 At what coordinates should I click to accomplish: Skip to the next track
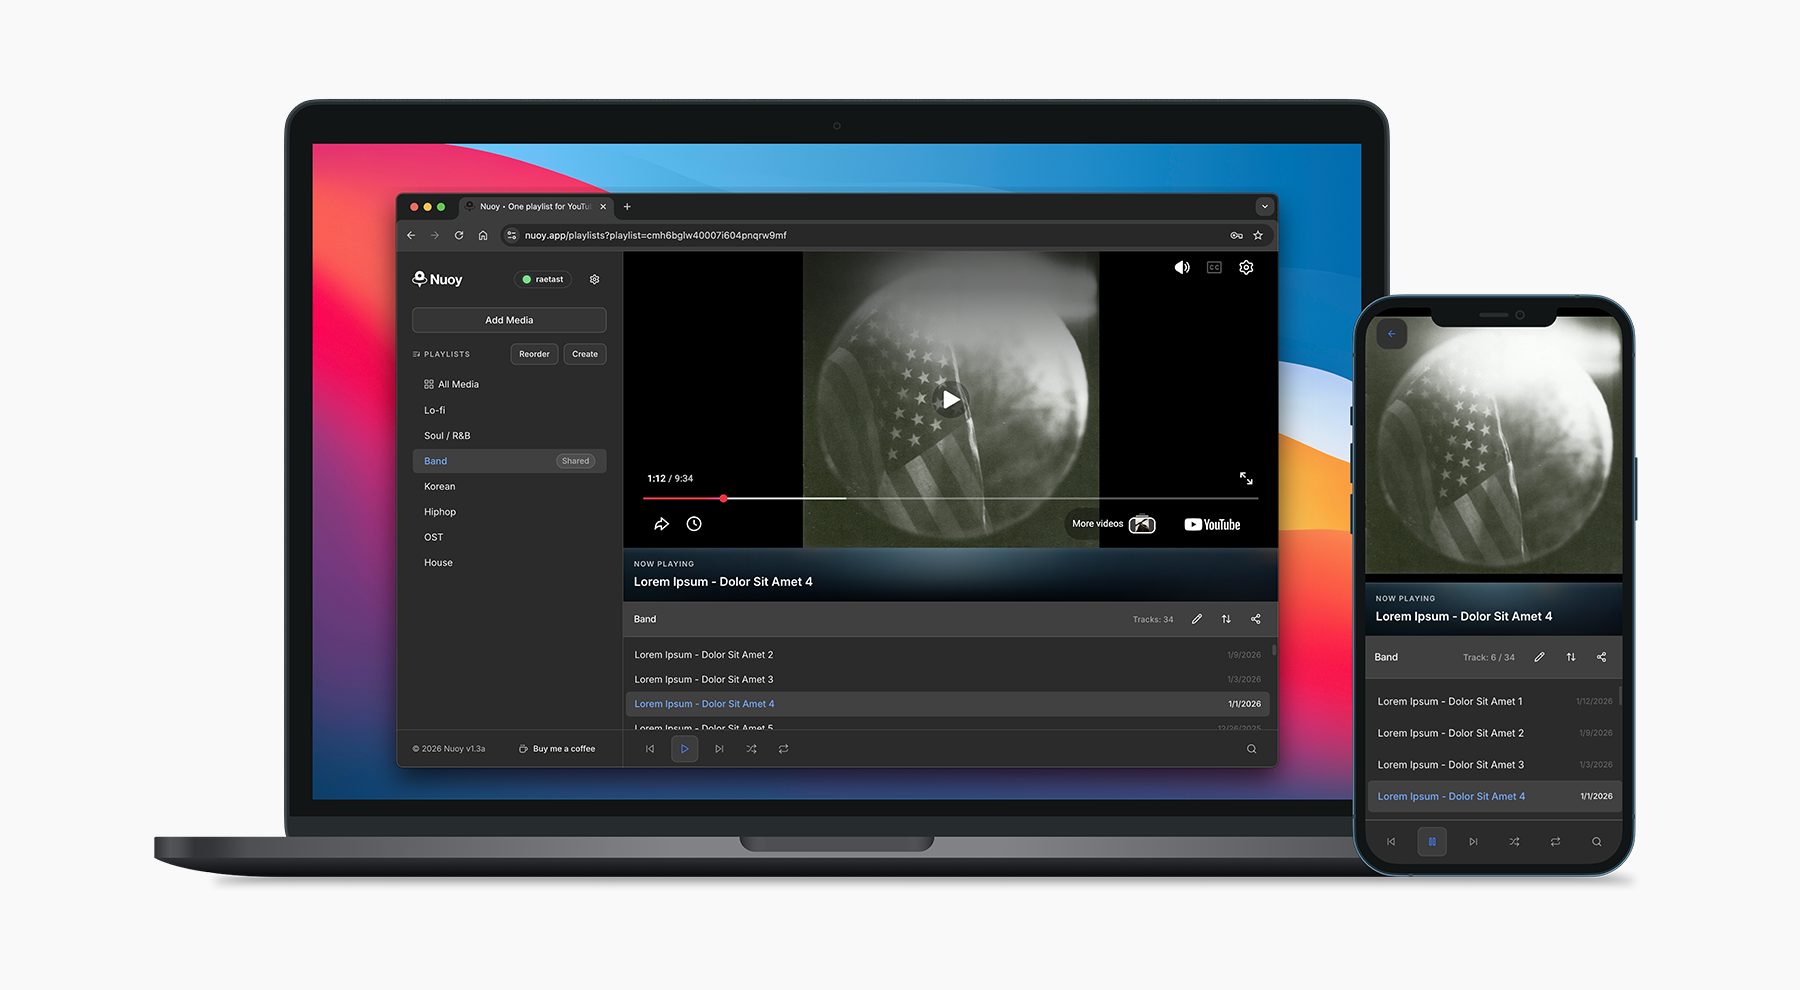tap(719, 748)
